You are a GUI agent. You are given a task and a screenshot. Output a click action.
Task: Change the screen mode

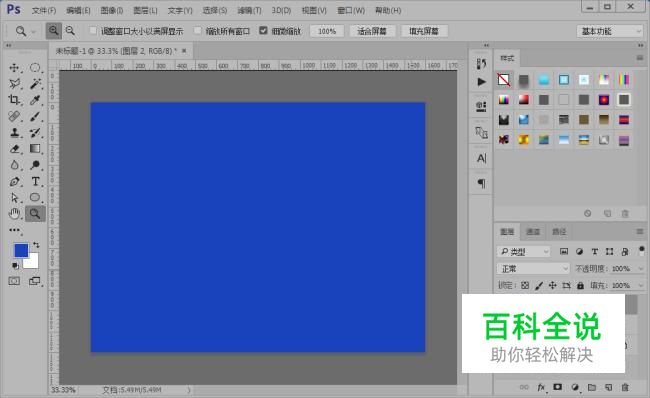35,281
